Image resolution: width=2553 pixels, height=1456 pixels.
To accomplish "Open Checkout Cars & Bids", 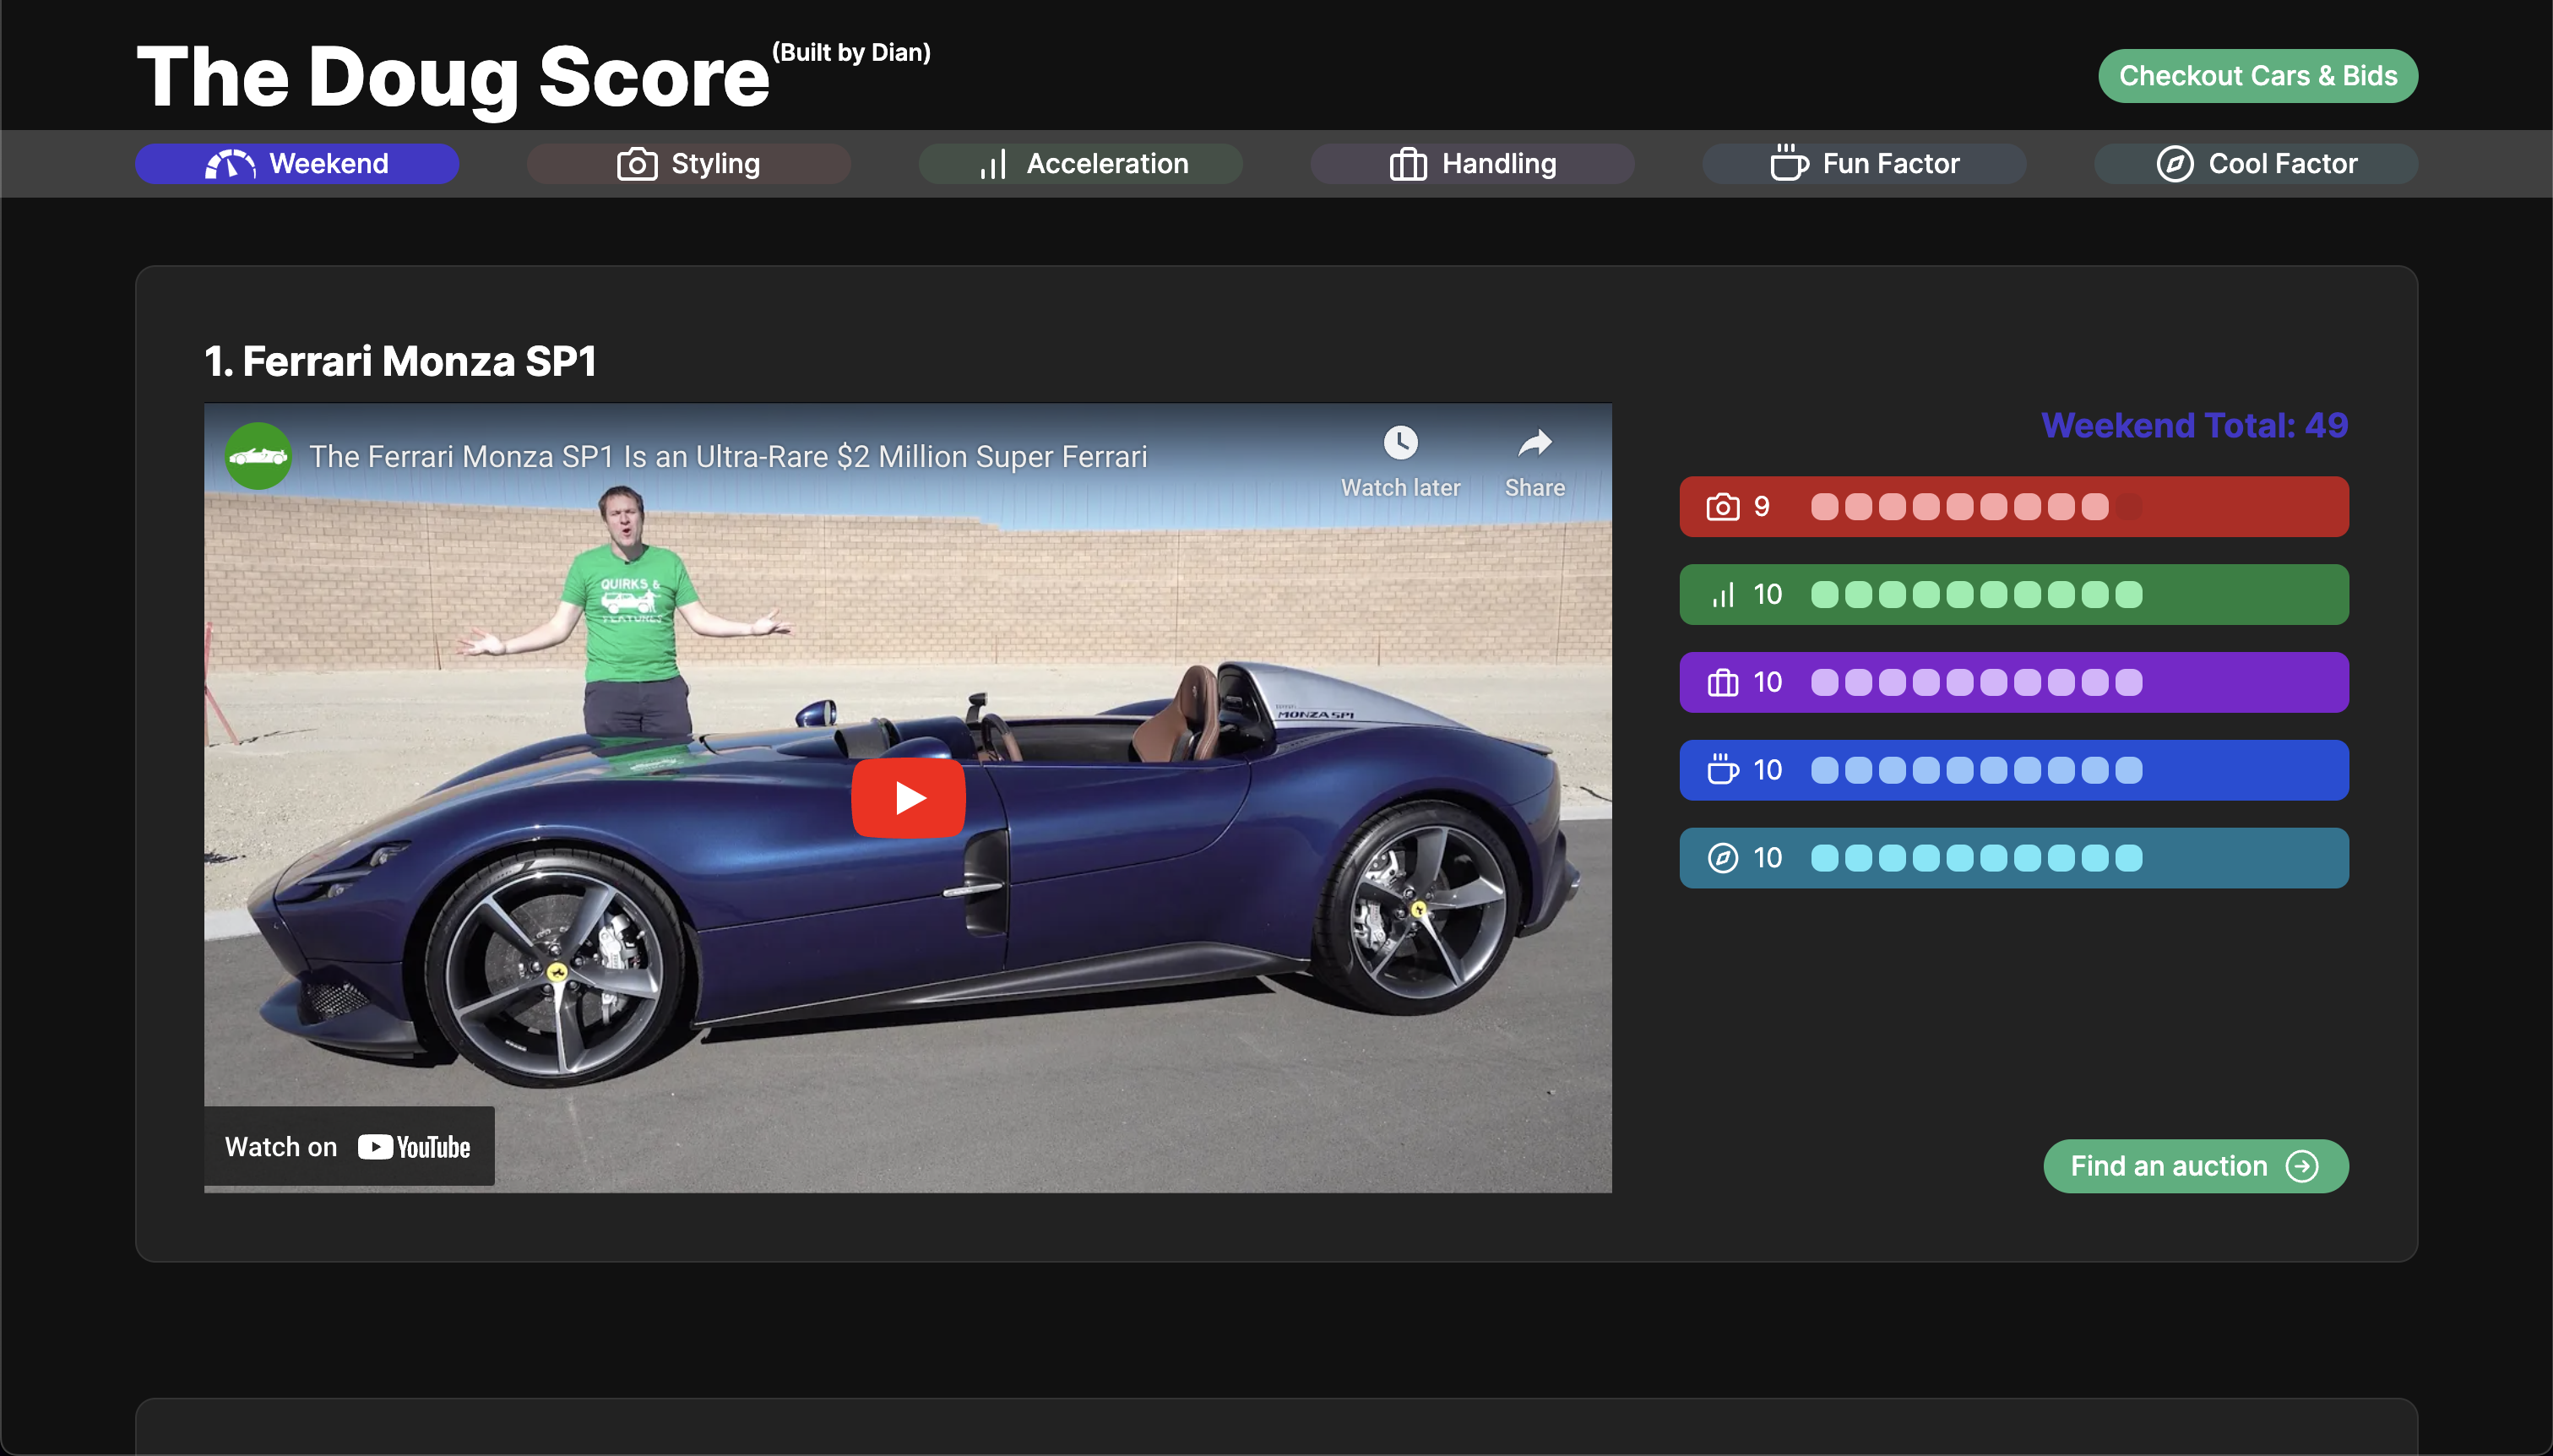I will point(2257,75).
